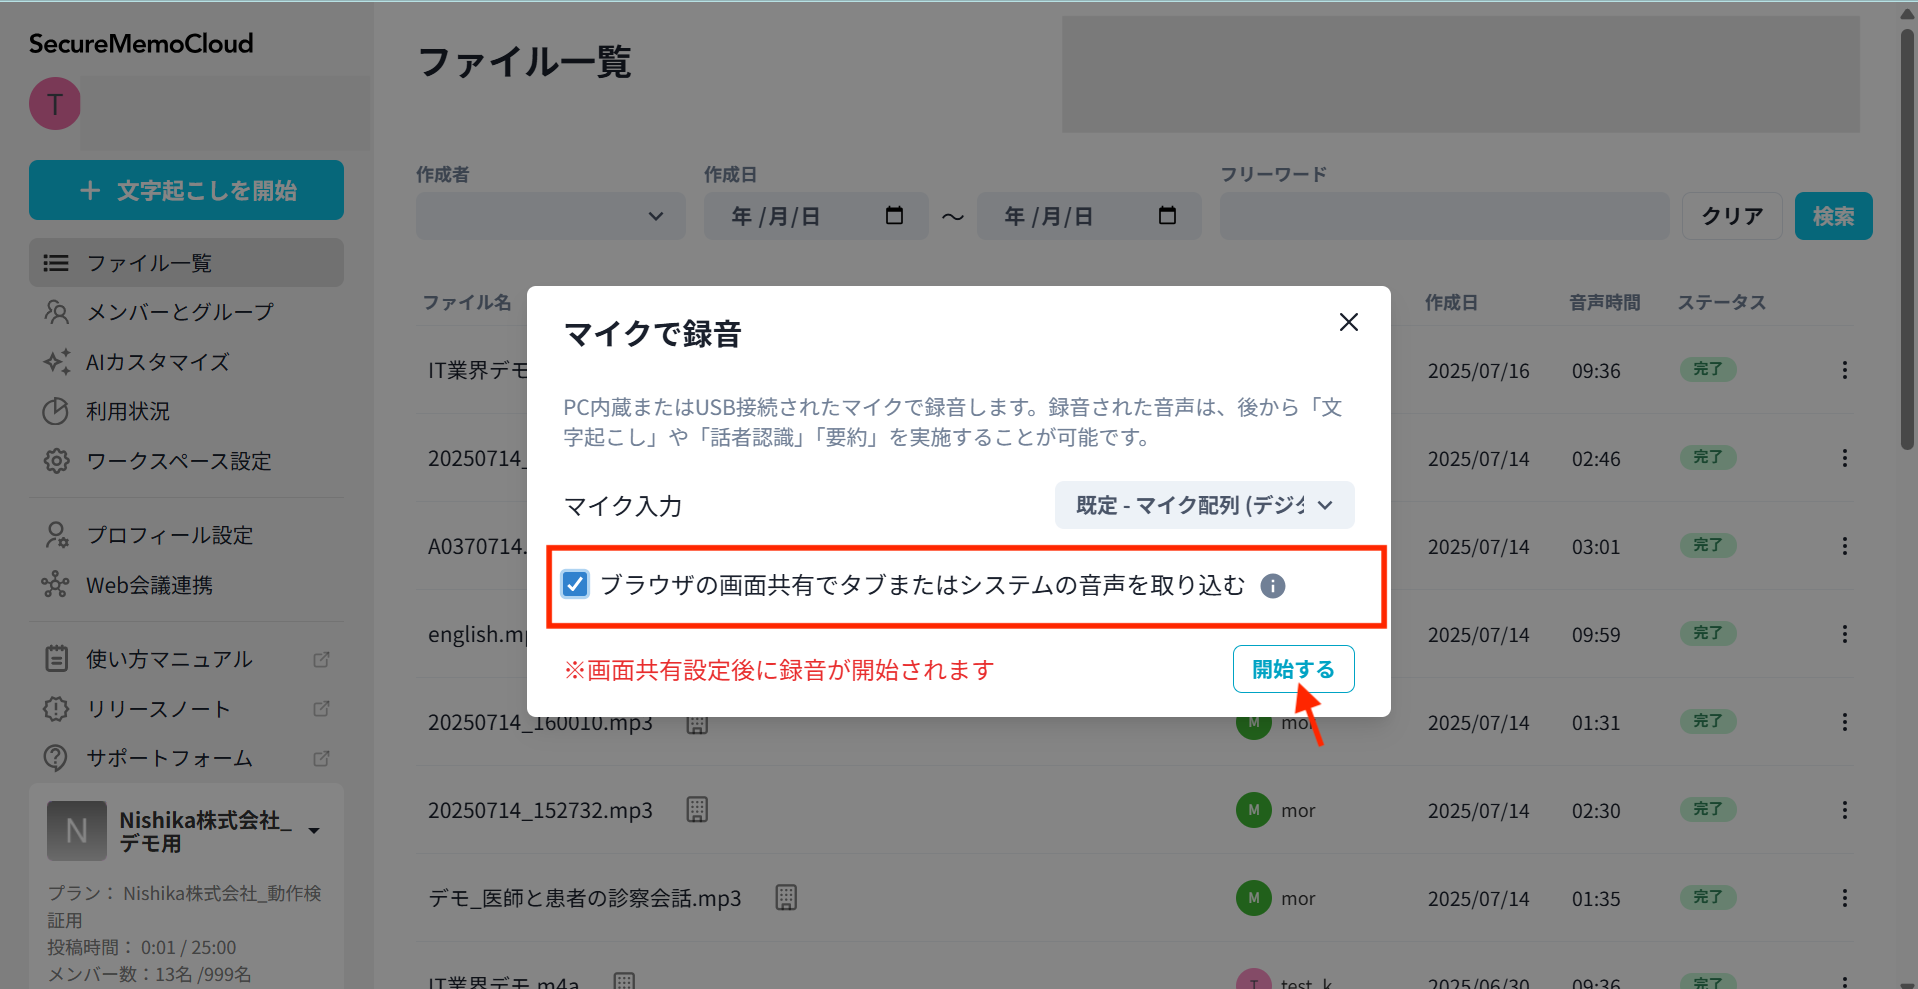Expand the 作成者 filter dropdown
Viewport: 1918px width, 989px height.
[x=550, y=216]
